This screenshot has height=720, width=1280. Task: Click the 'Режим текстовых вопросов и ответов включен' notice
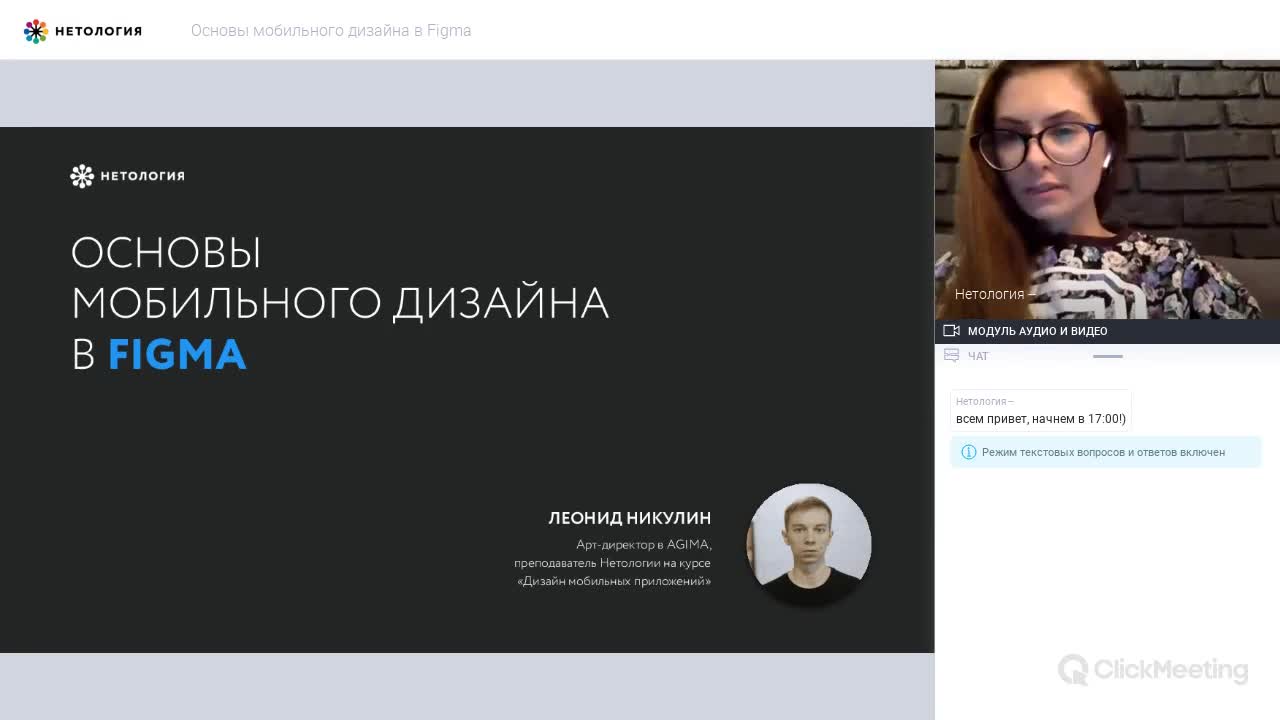point(1106,452)
